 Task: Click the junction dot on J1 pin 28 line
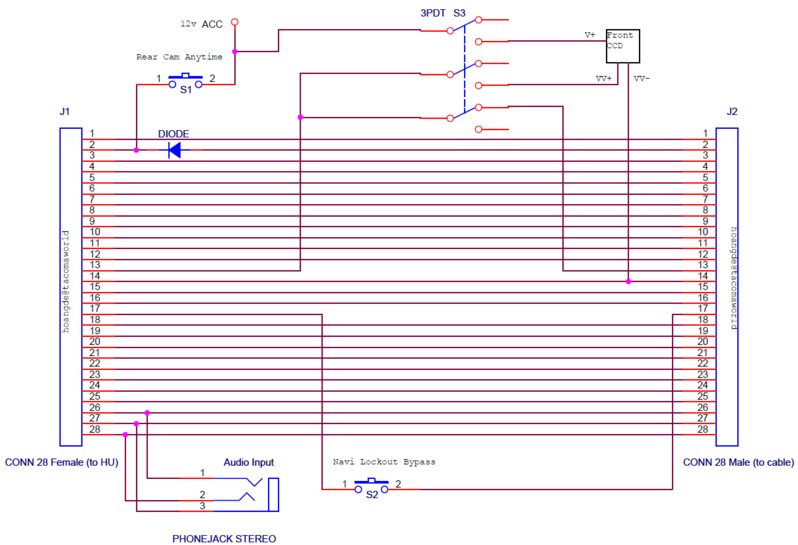coord(125,435)
